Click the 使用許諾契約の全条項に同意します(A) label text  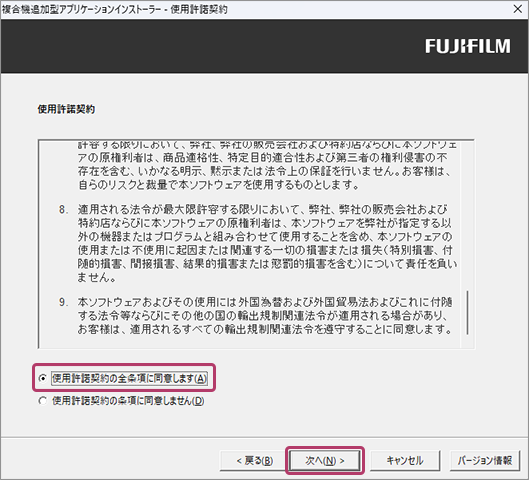point(129,378)
